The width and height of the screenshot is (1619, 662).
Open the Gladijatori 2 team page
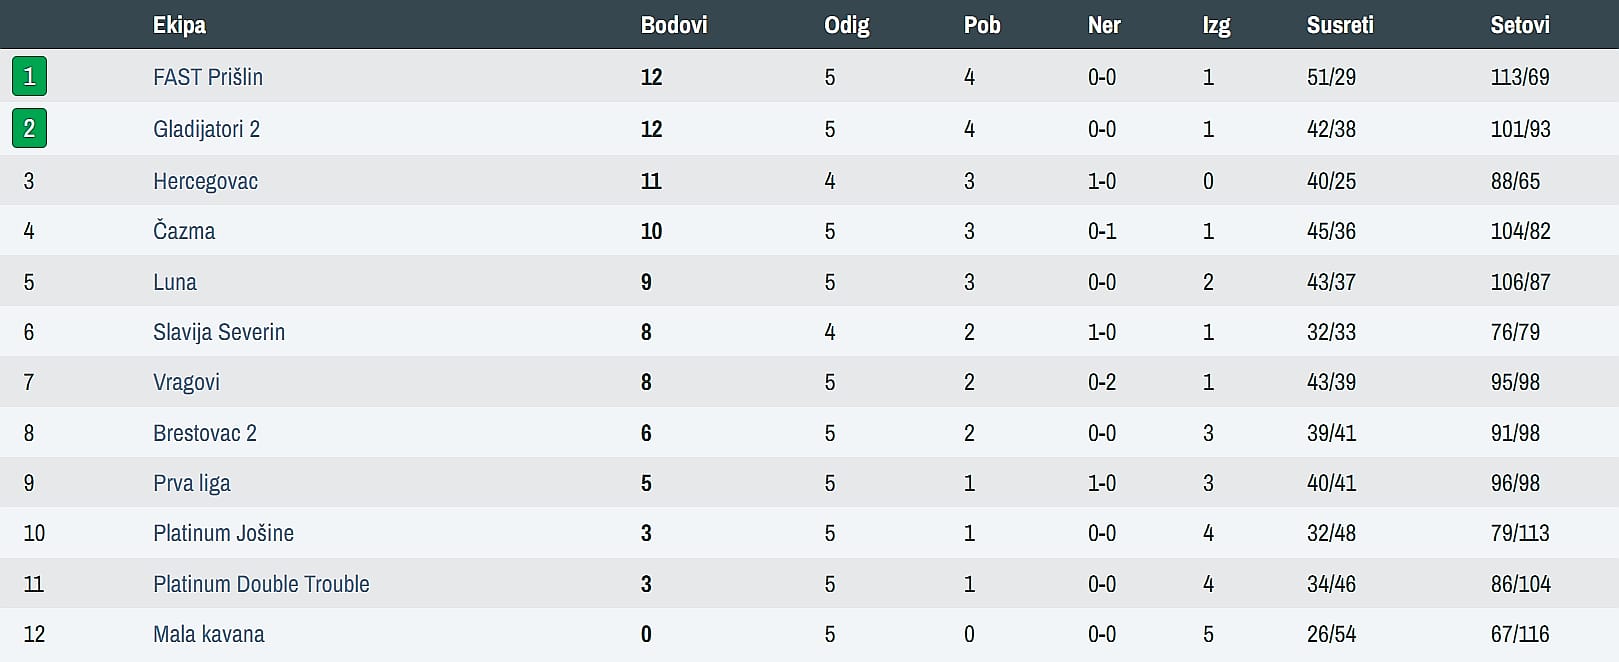[x=206, y=129]
